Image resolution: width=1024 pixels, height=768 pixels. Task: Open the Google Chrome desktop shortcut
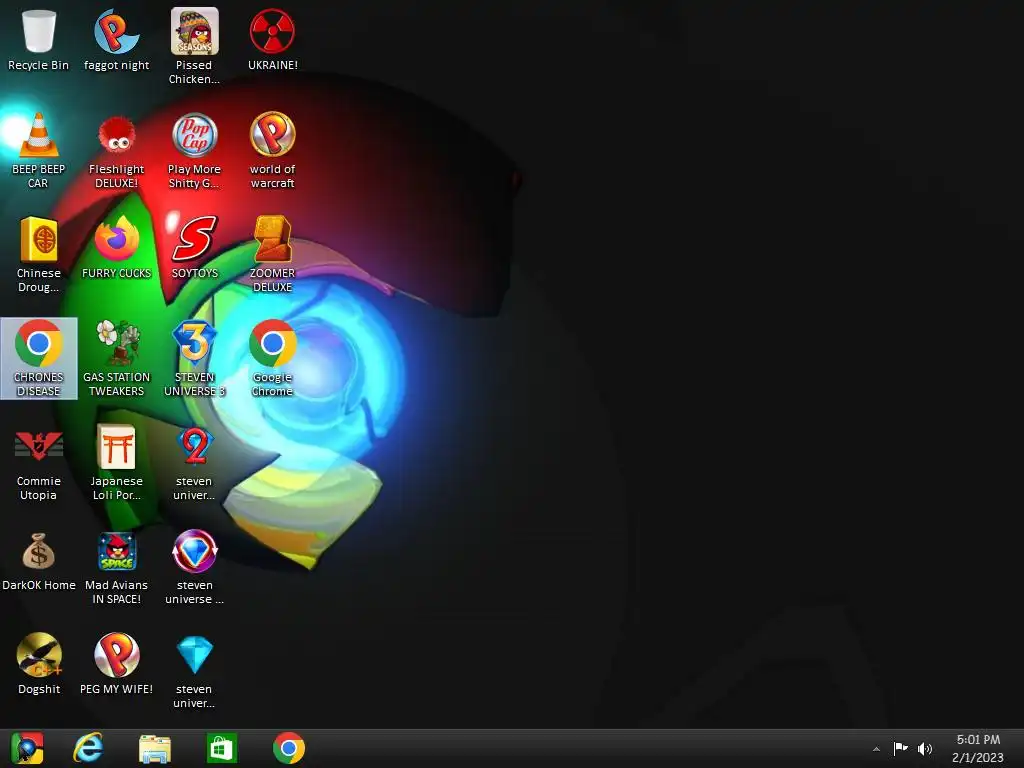click(272, 343)
